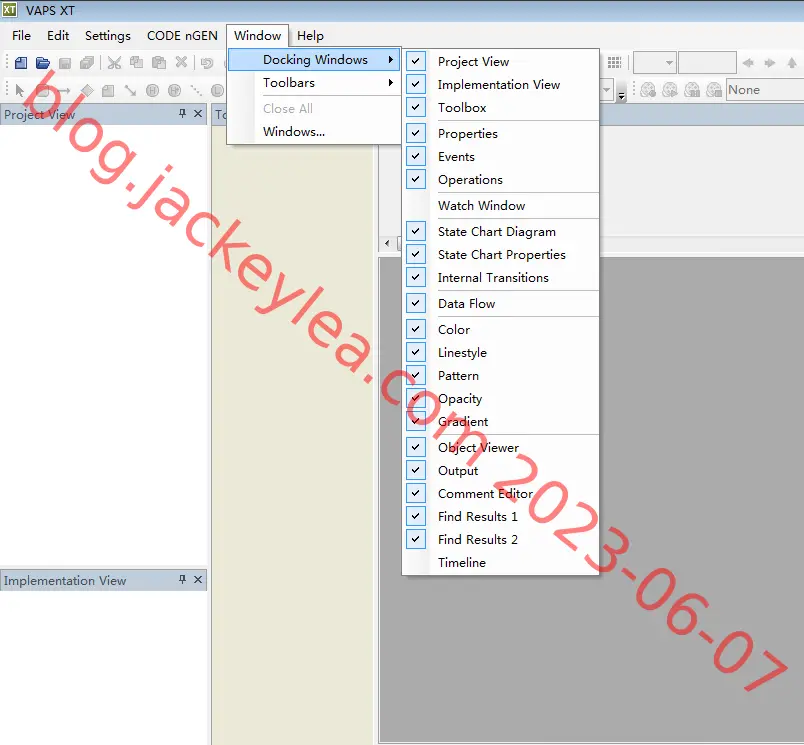804x745 pixels.
Task: Click the Cut scissors icon
Action: (114, 63)
